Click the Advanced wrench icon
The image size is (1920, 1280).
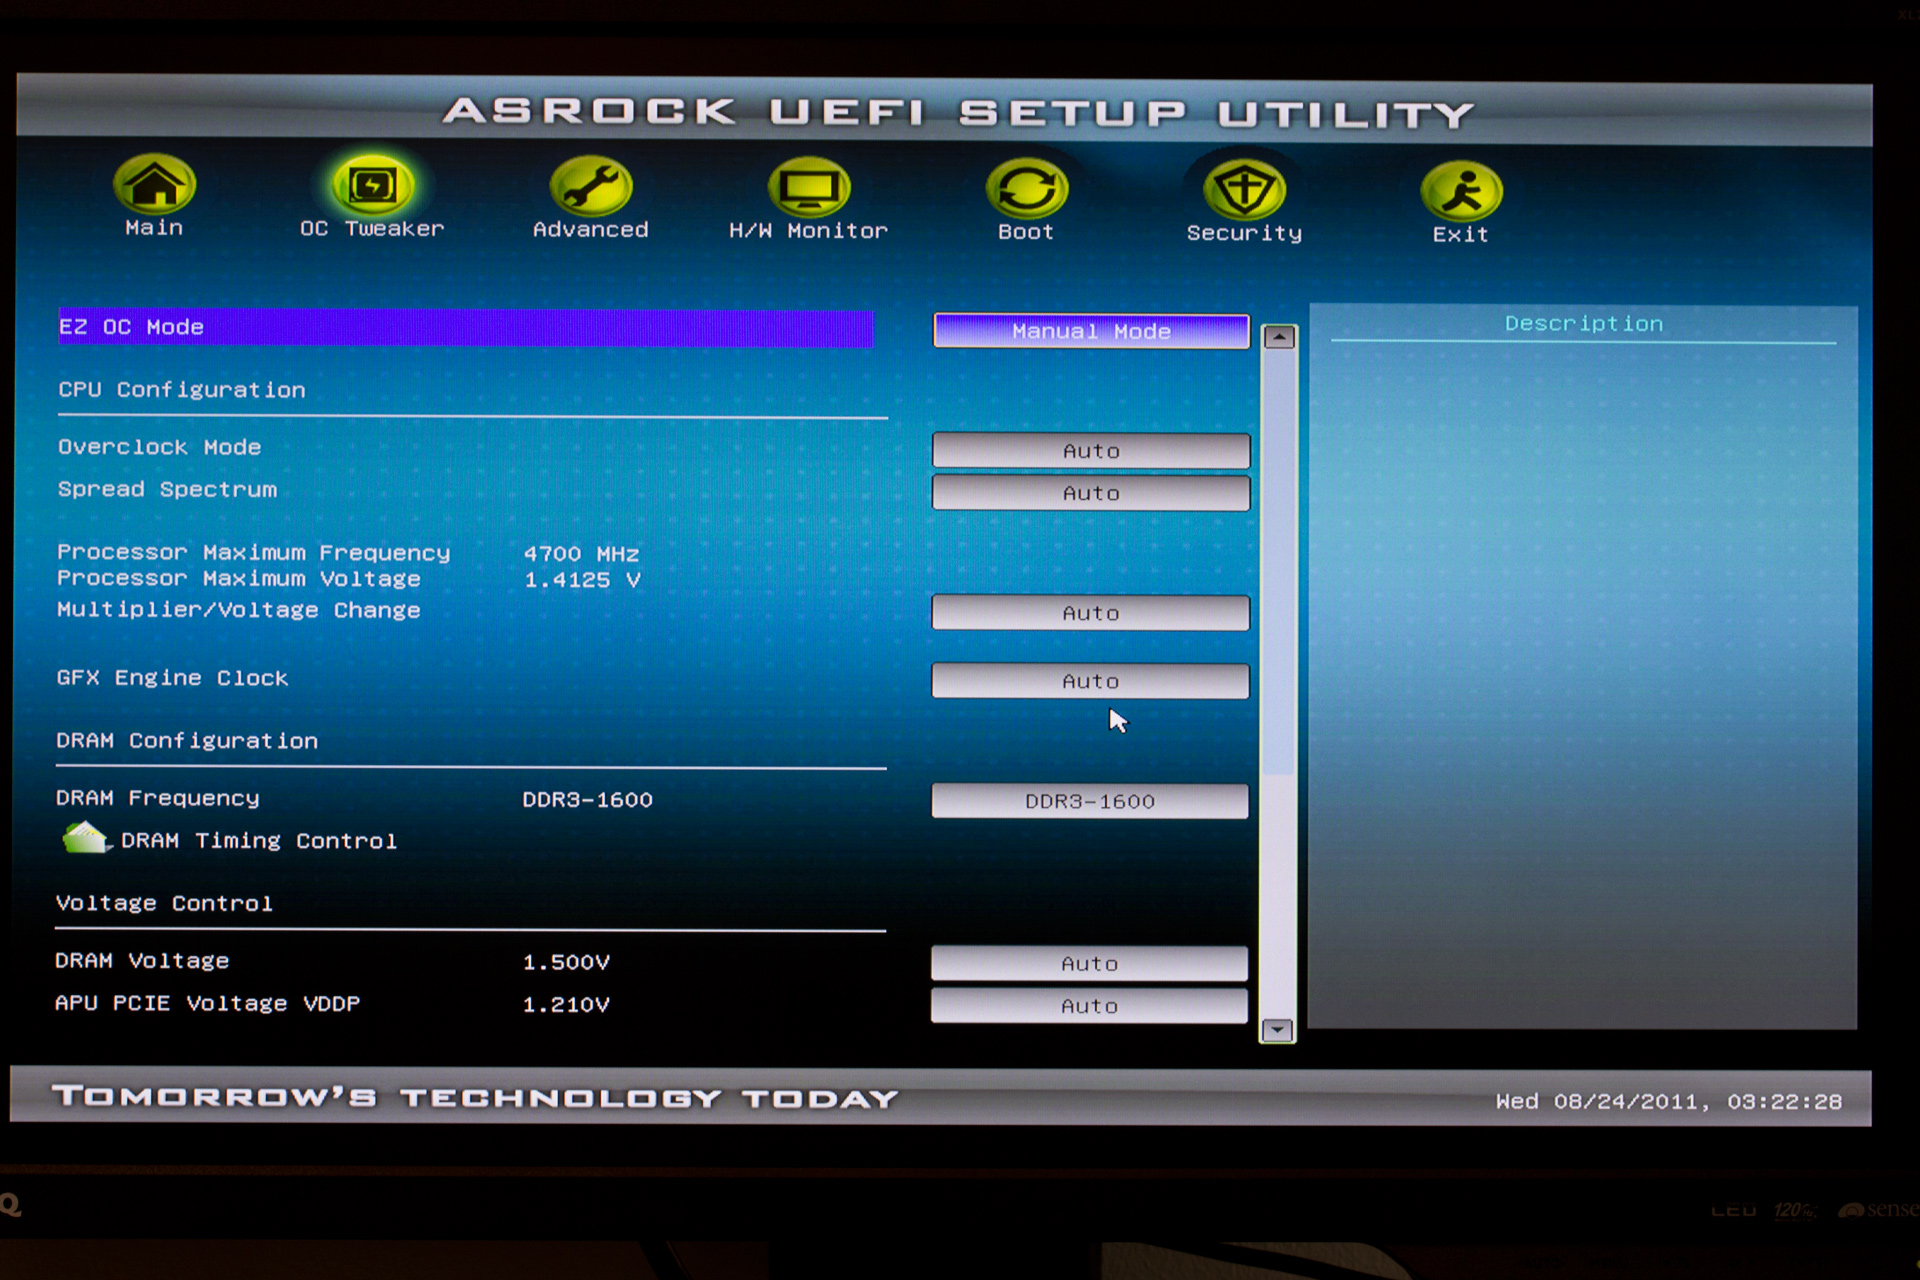[x=590, y=188]
